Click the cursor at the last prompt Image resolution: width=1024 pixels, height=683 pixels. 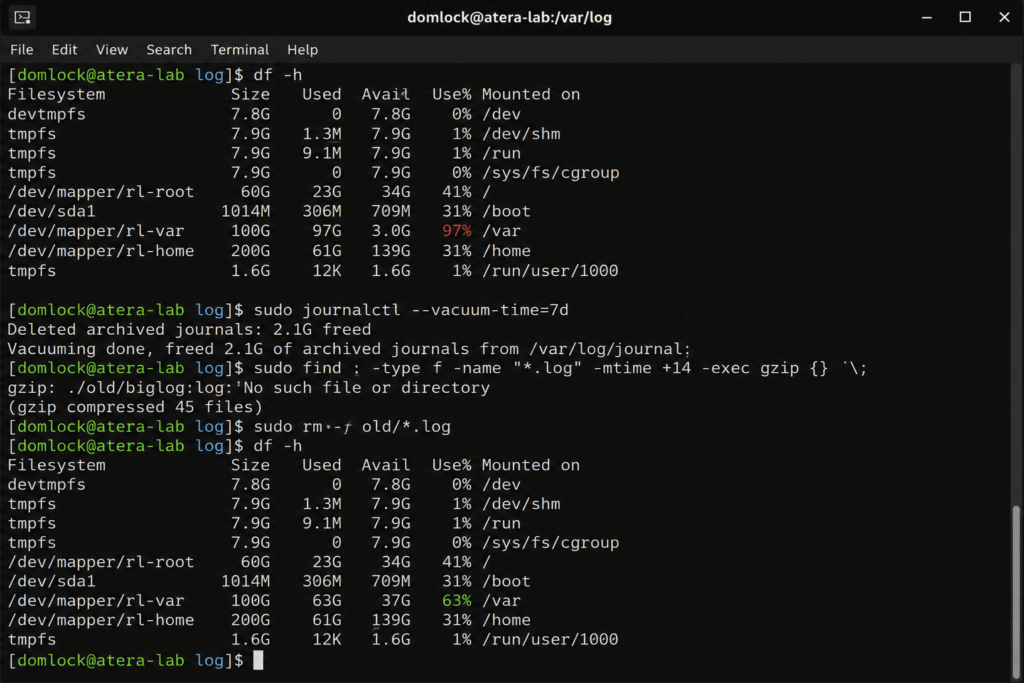pos(259,660)
